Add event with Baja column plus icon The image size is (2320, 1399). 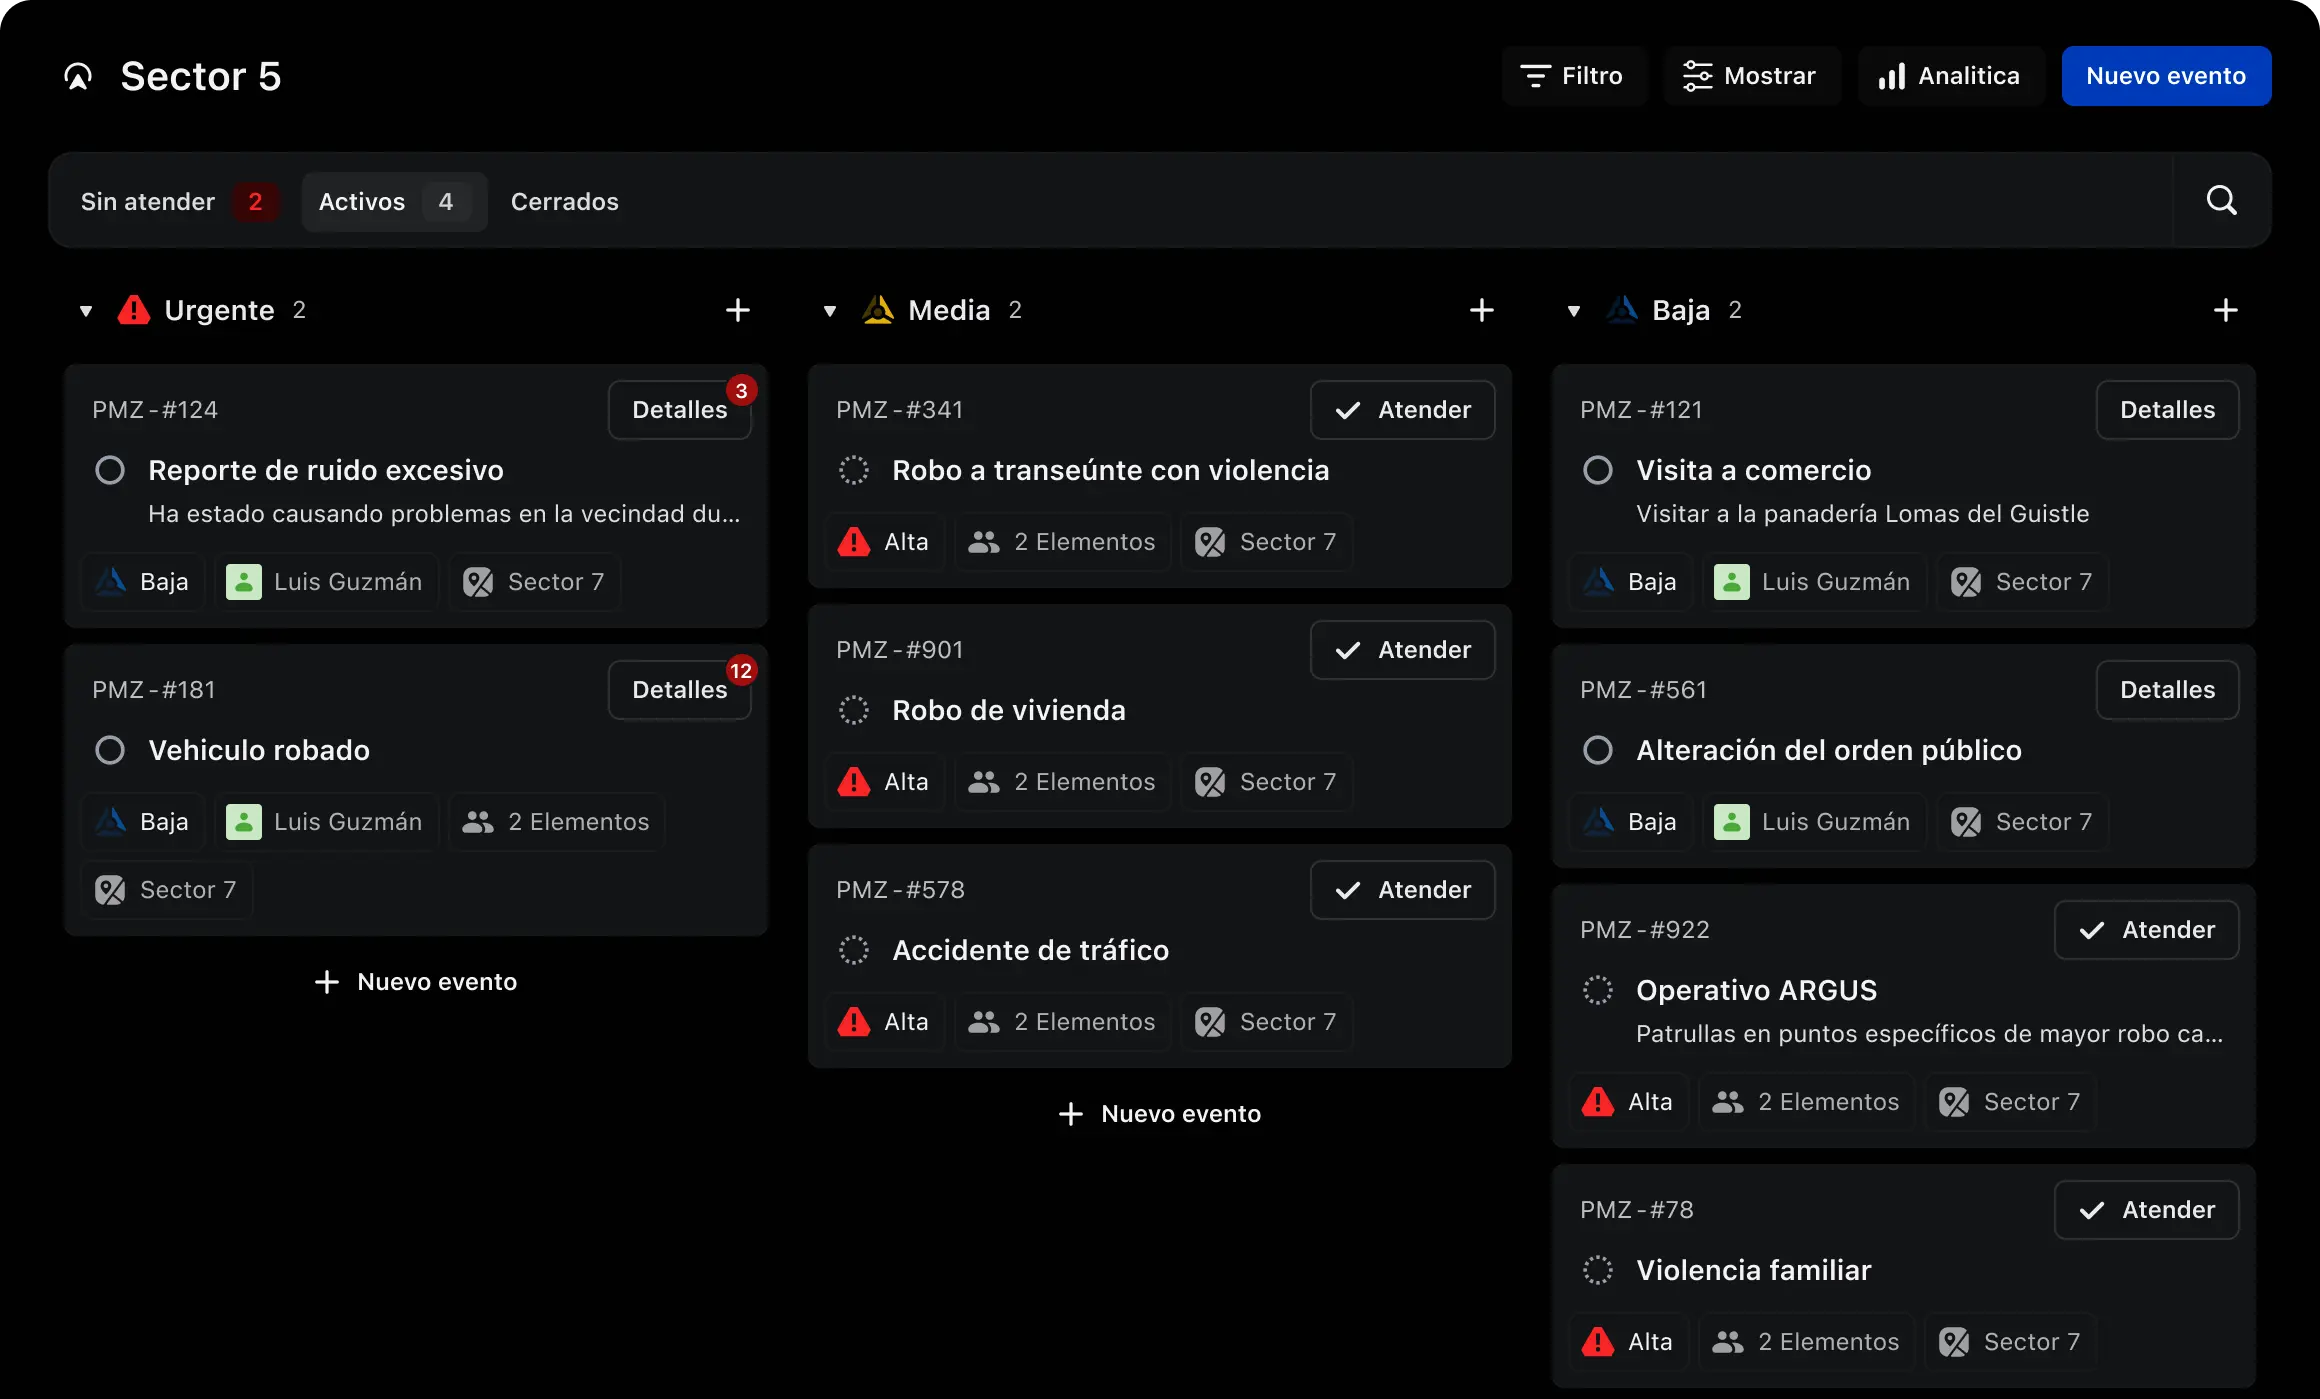coord(2225,310)
